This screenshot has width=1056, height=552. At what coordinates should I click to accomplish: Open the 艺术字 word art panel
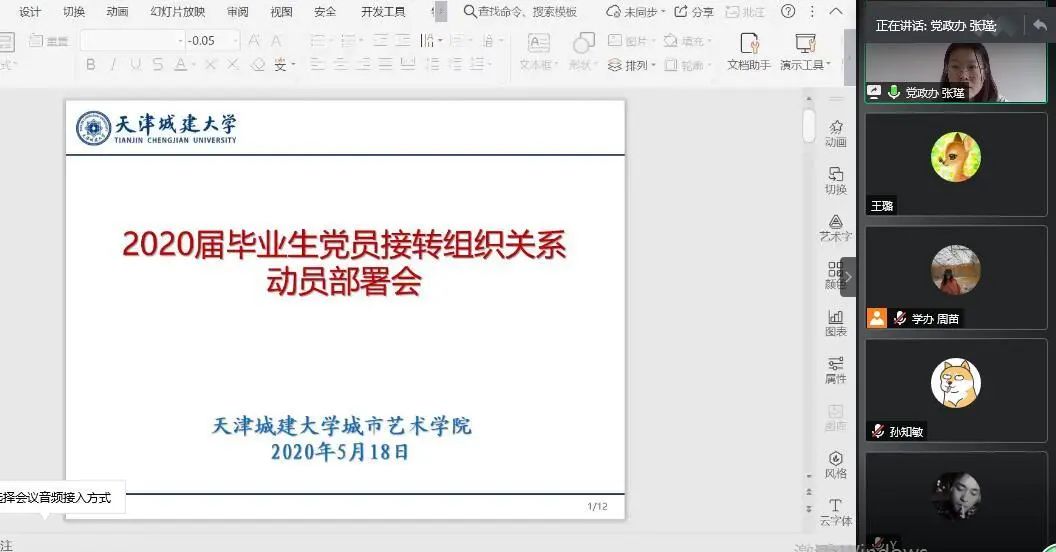[835, 227]
